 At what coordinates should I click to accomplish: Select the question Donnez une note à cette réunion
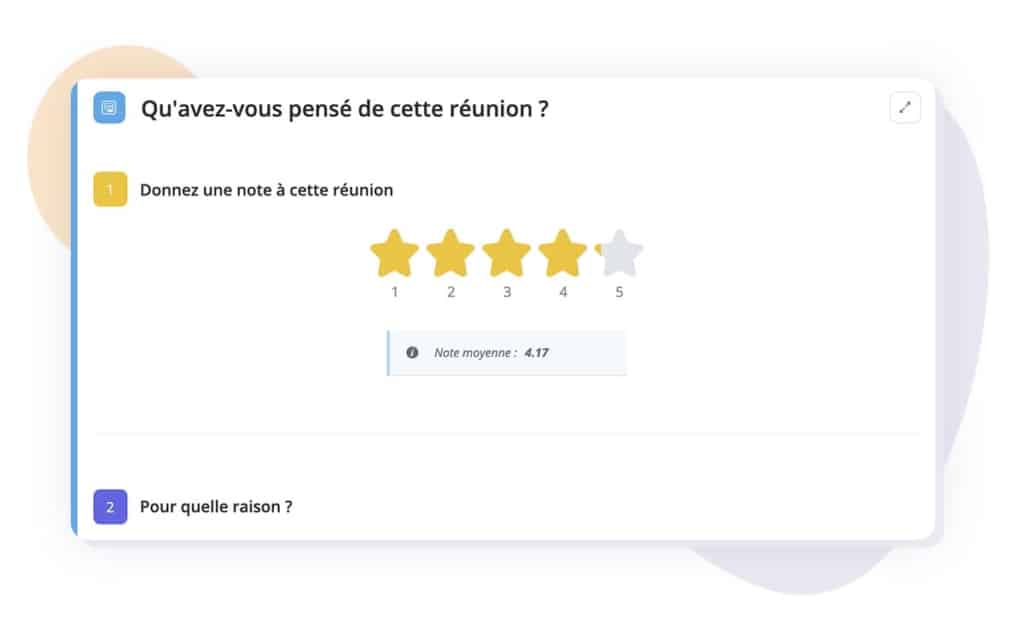266,190
